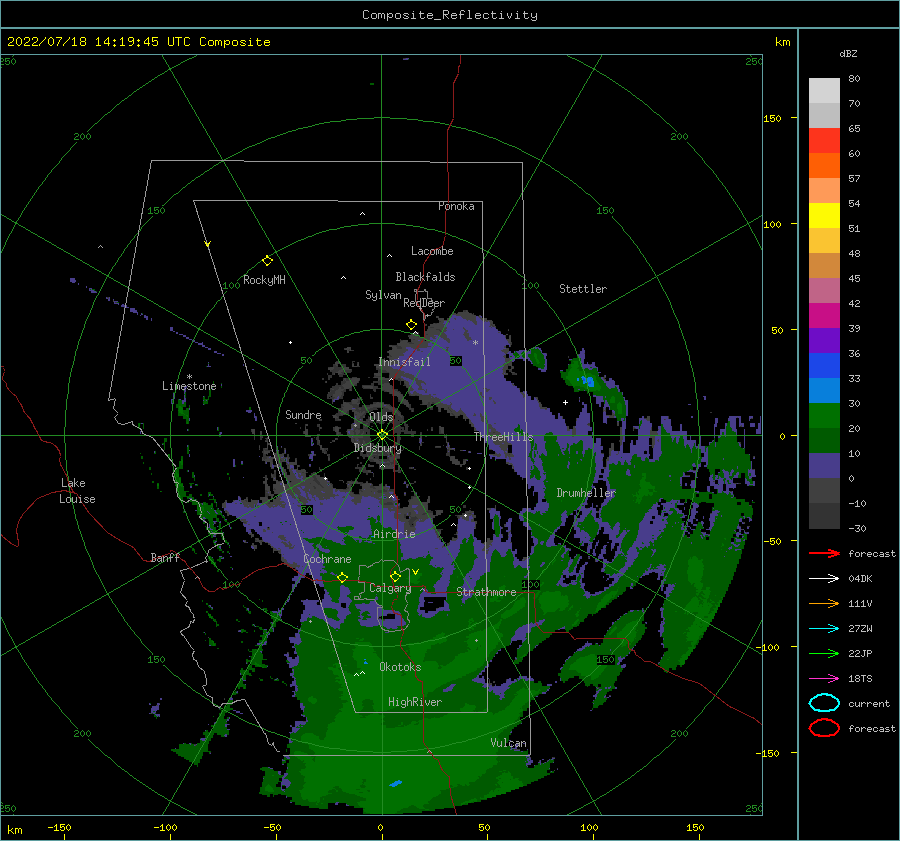900x841 pixels.
Task: Click the orange 111V arrow icon
Action: 824,603
